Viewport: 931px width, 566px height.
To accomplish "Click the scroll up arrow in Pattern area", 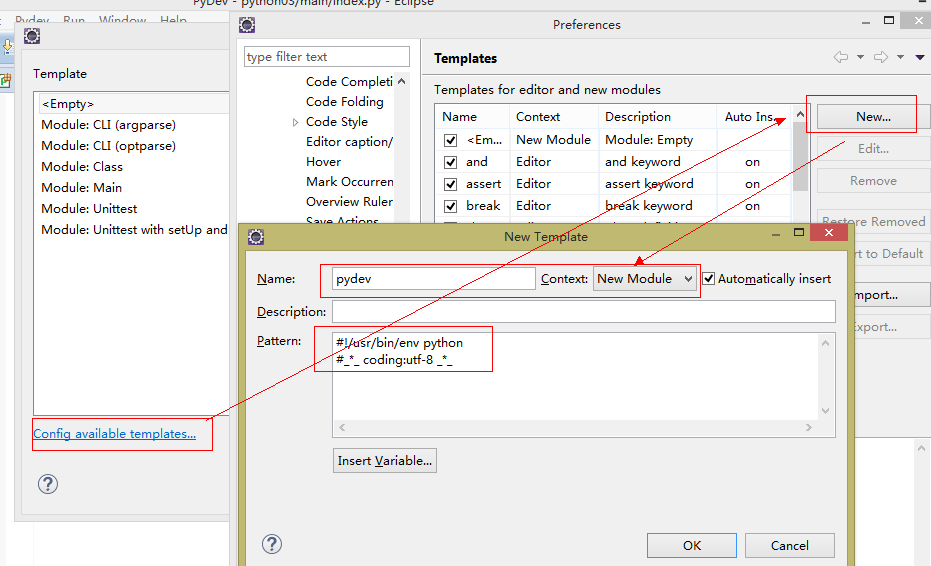I will click(x=825, y=343).
